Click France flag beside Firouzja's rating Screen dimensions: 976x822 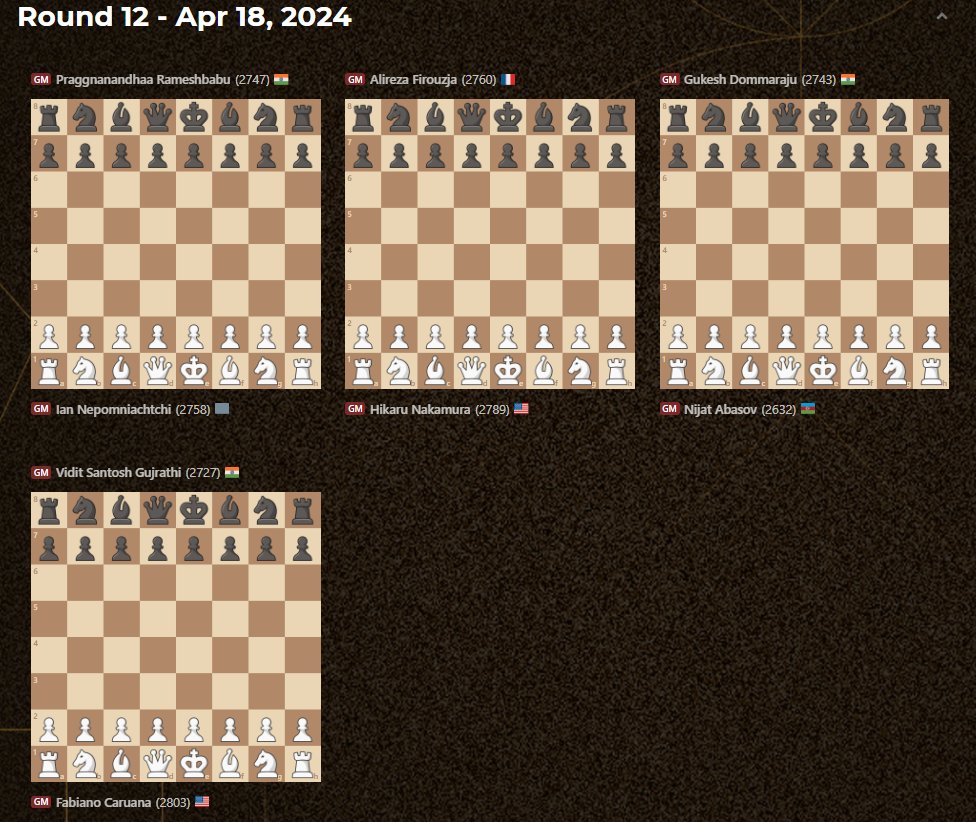[x=508, y=80]
